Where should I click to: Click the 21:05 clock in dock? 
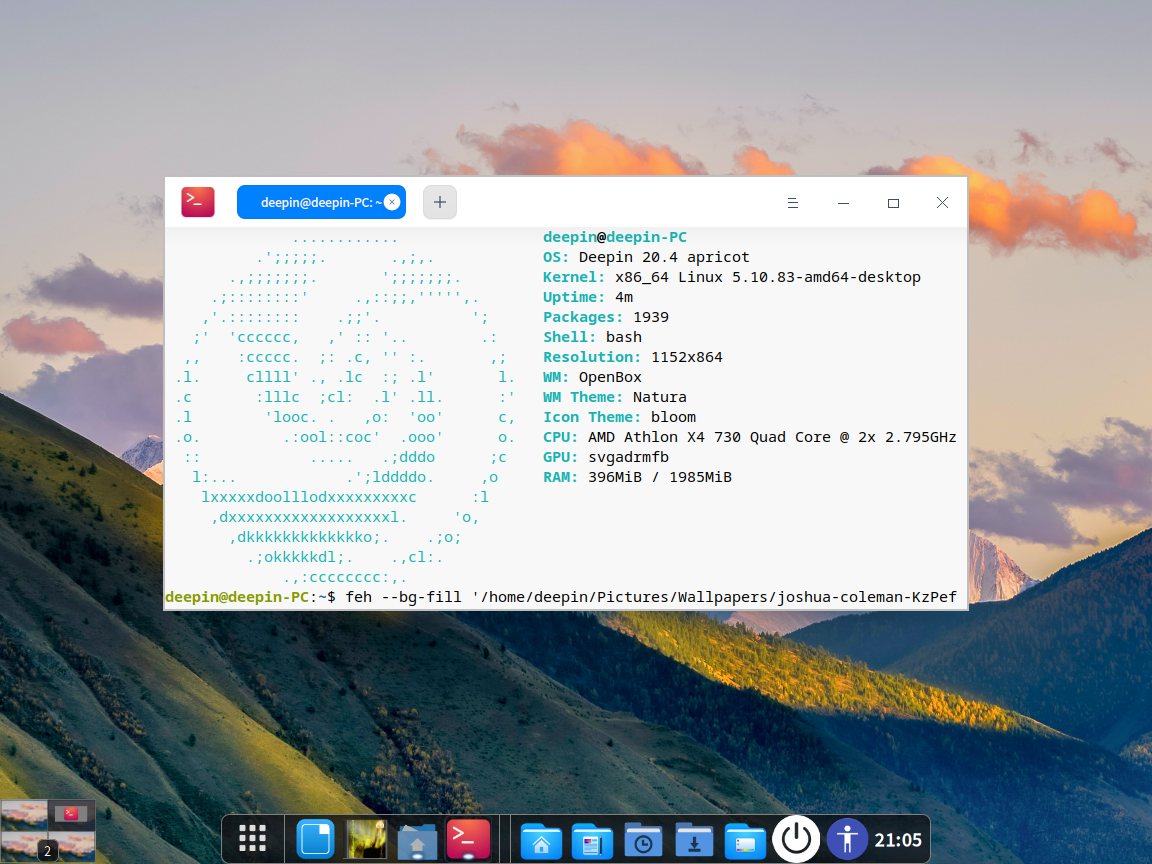point(898,840)
